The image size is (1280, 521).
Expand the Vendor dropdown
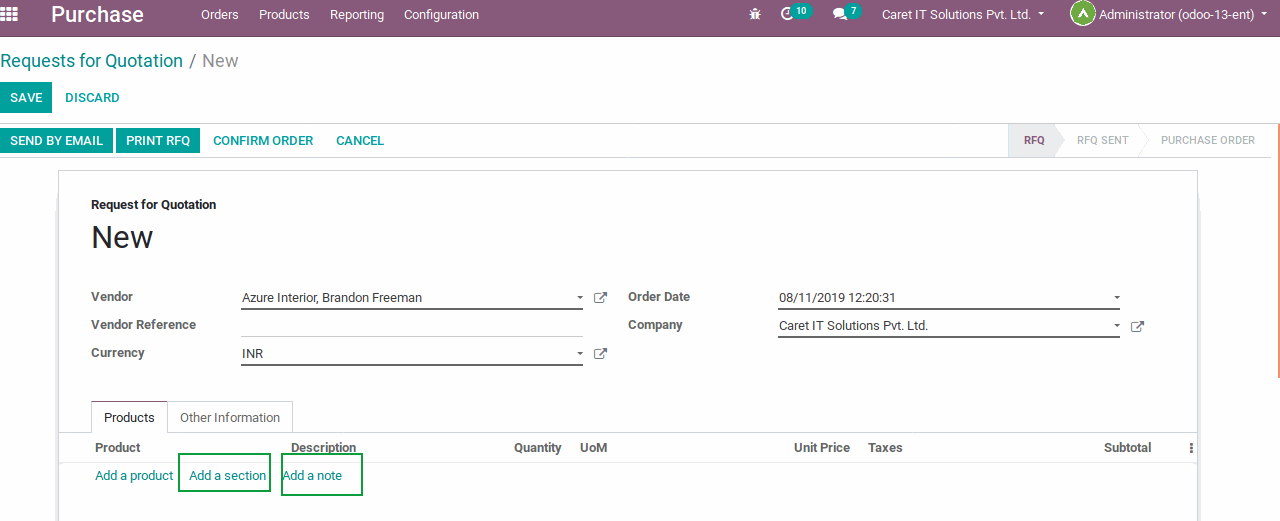click(580, 298)
